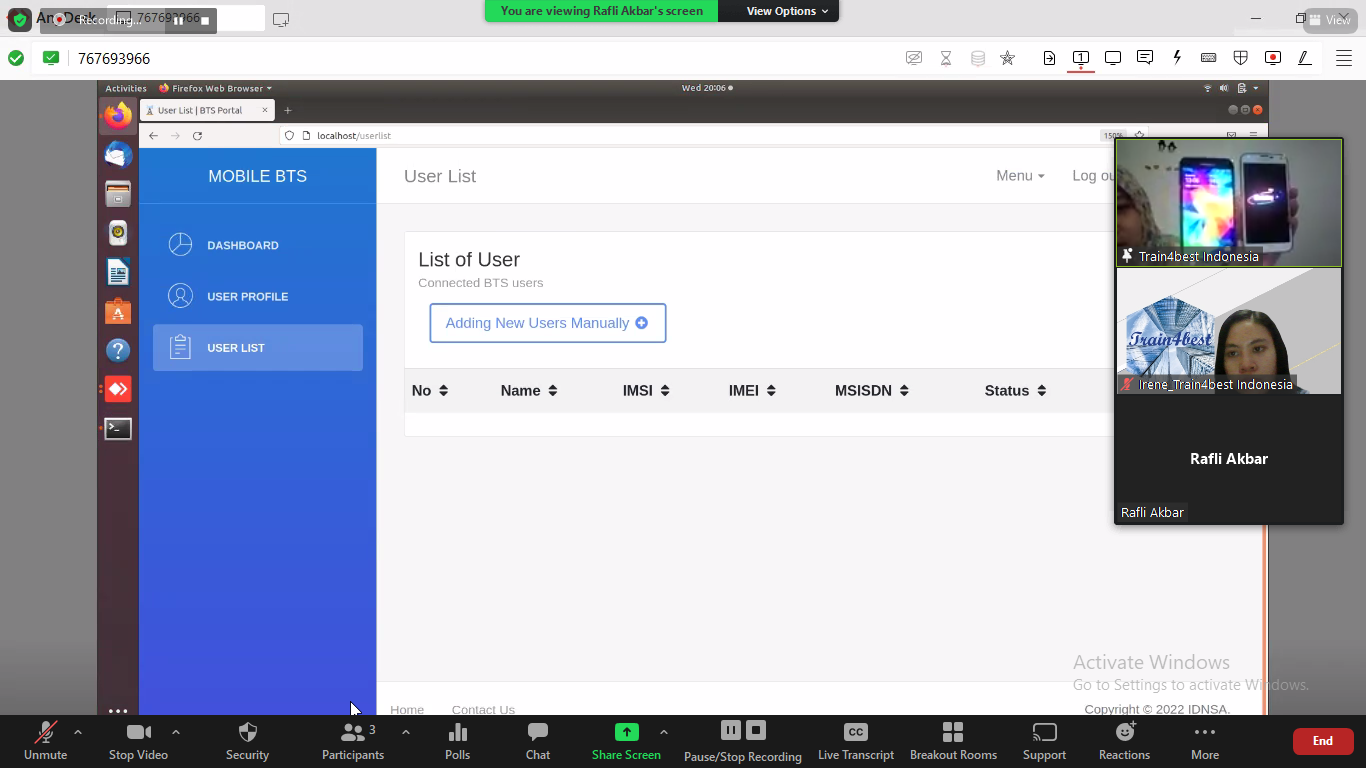Click the Share Screen icon

pos(626,733)
